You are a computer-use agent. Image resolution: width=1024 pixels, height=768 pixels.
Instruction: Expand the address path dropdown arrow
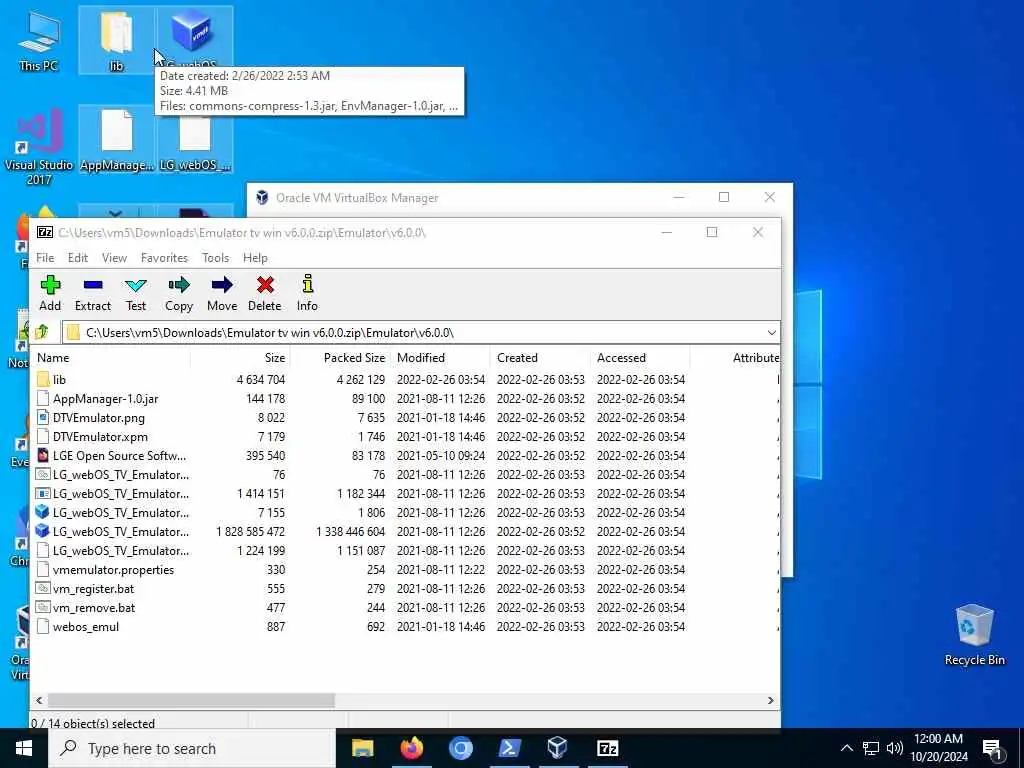coord(771,333)
